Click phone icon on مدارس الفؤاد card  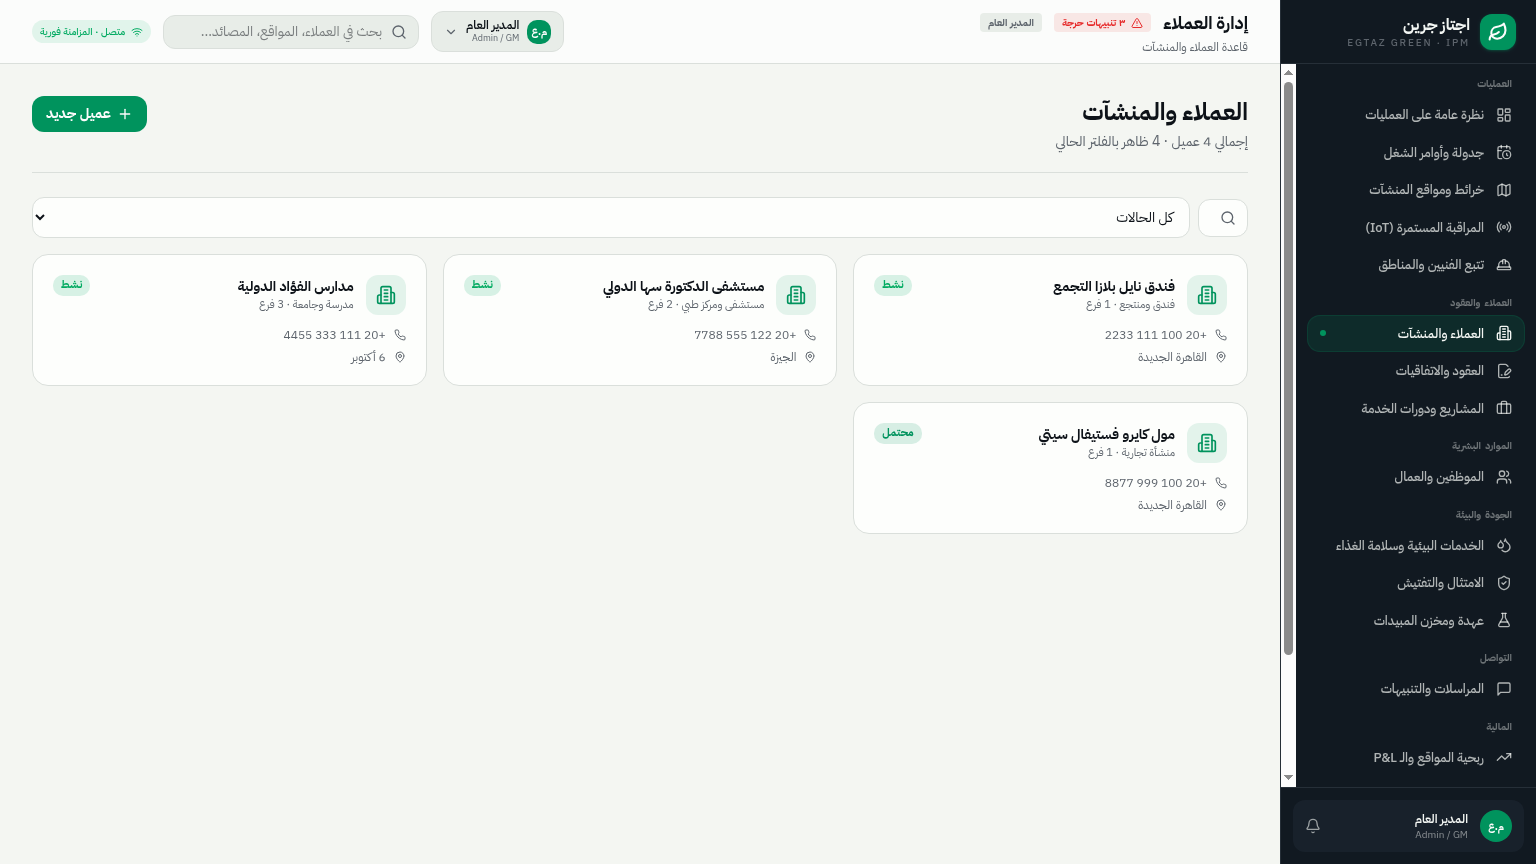tap(400, 335)
